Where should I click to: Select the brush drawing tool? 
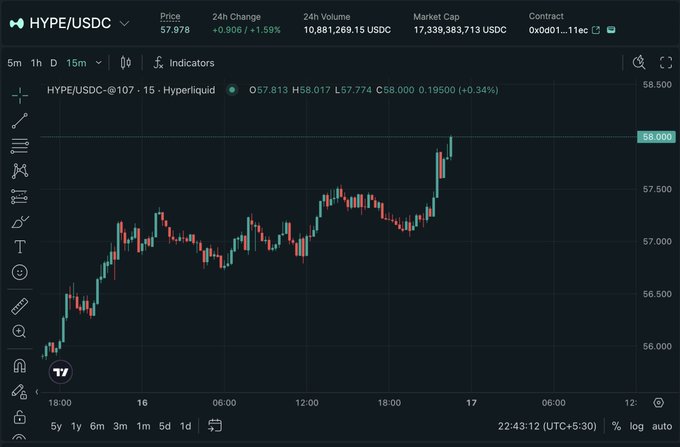click(x=20, y=222)
